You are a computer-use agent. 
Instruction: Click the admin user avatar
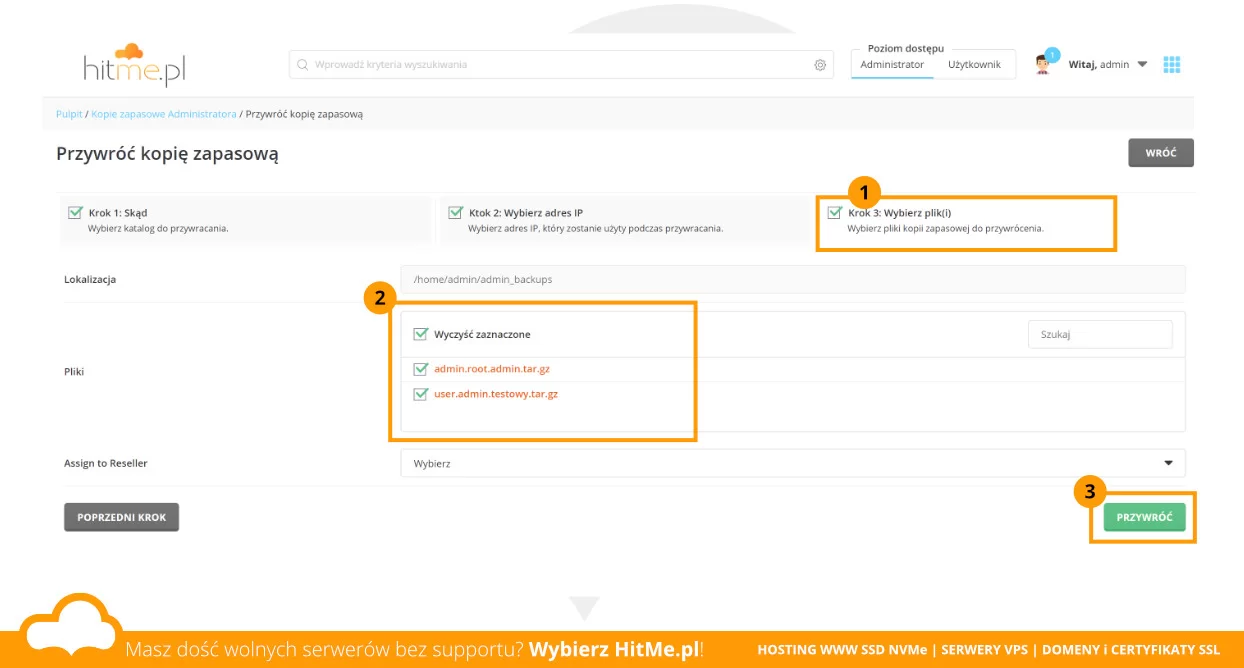tap(1043, 65)
